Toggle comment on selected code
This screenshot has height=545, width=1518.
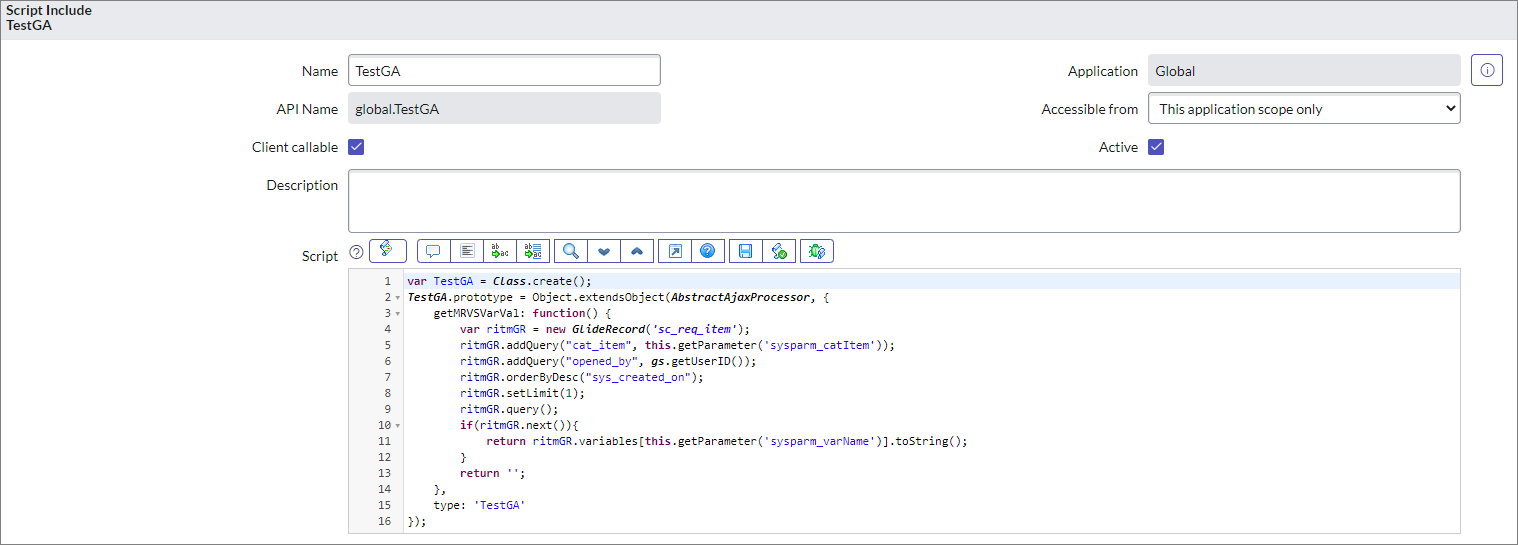pos(434,251)
